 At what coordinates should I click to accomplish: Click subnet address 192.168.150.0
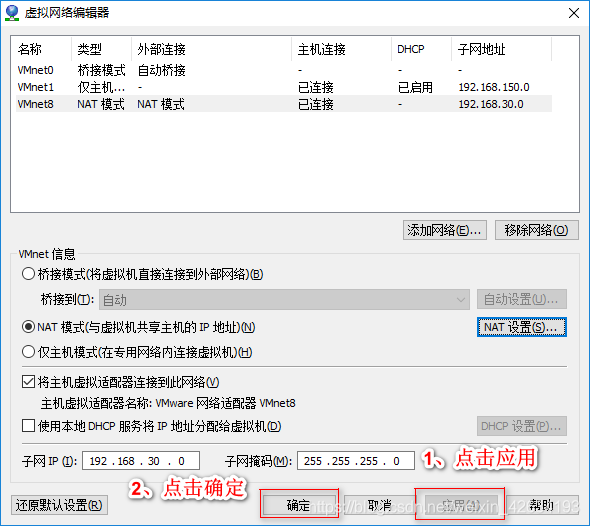tap(494, 87)
